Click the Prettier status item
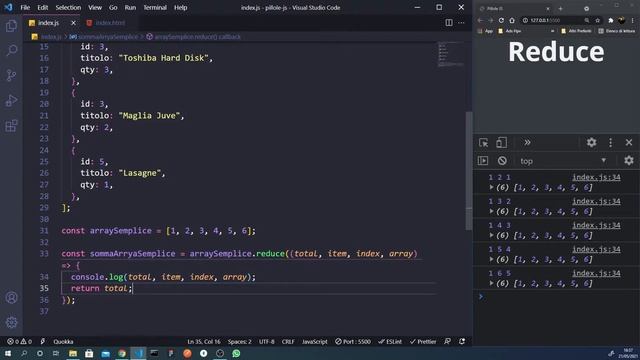This screenshot has width=640, height=360. (x=423, y=342)
